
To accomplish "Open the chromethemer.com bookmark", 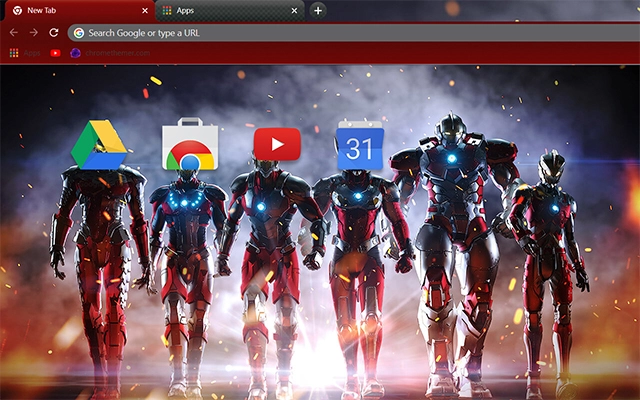I will (x=110, y=53).
